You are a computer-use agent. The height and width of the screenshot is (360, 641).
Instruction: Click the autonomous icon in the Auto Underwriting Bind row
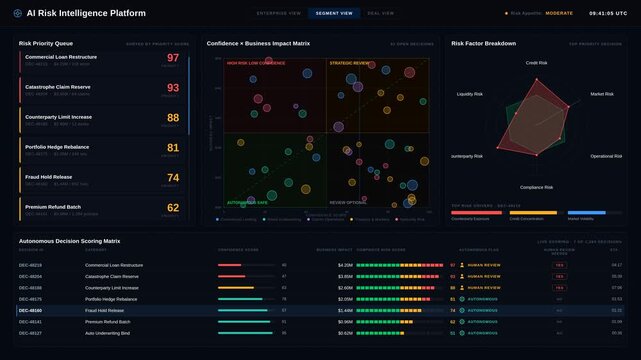462,333
